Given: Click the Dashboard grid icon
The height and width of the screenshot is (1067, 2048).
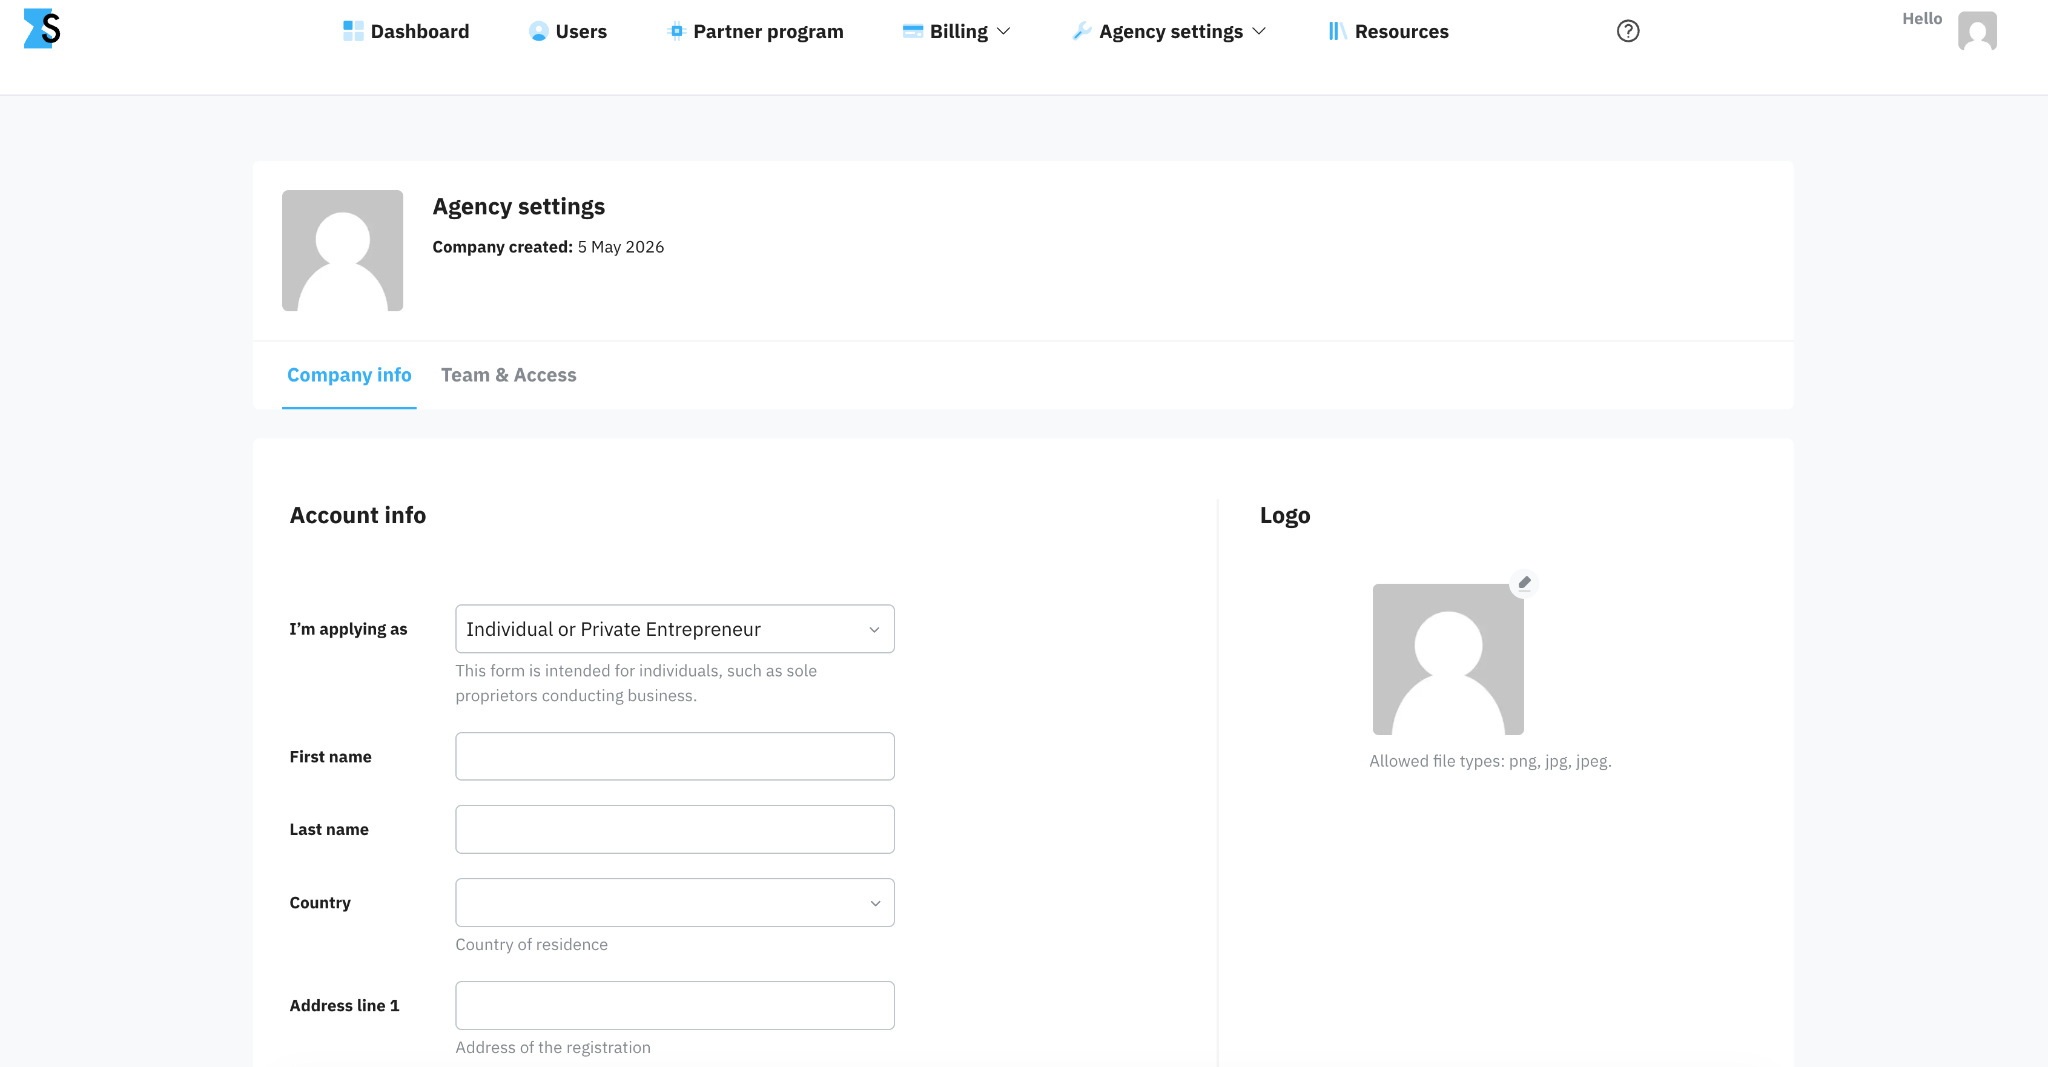Looking at the screenshot, I should tap(353, 31).
